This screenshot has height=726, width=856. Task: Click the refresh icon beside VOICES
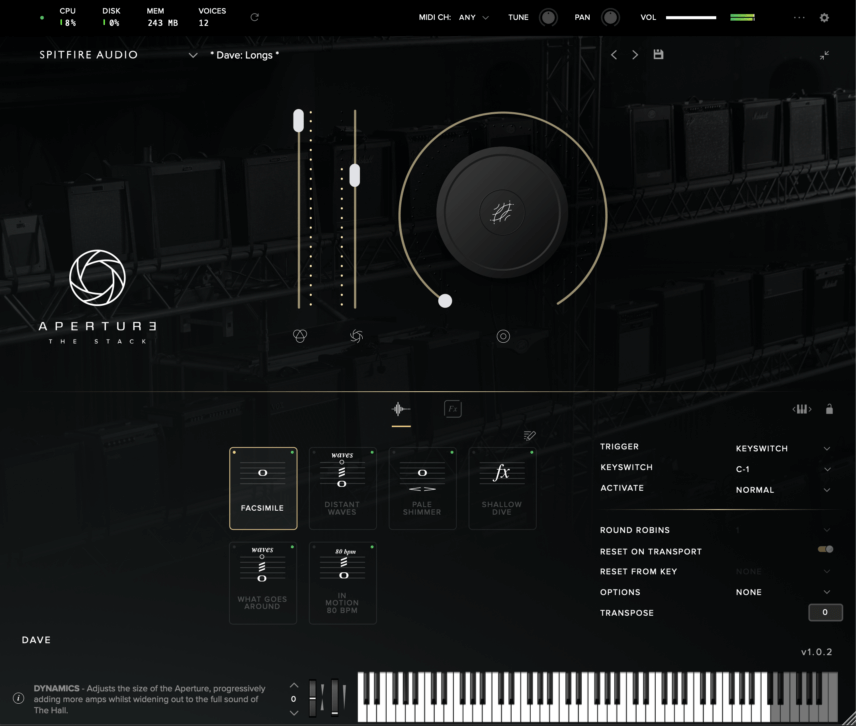pyautogui.click(x=254, y=17)
